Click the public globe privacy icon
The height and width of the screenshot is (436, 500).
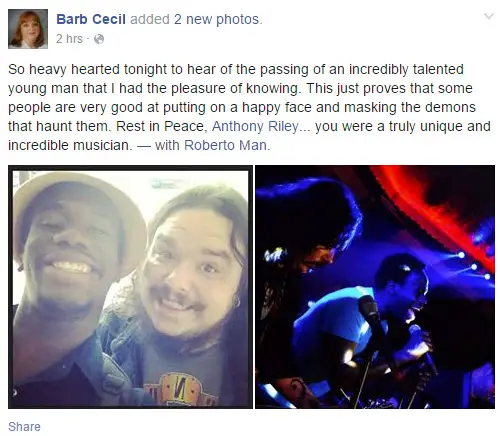(x=99, y=39)
